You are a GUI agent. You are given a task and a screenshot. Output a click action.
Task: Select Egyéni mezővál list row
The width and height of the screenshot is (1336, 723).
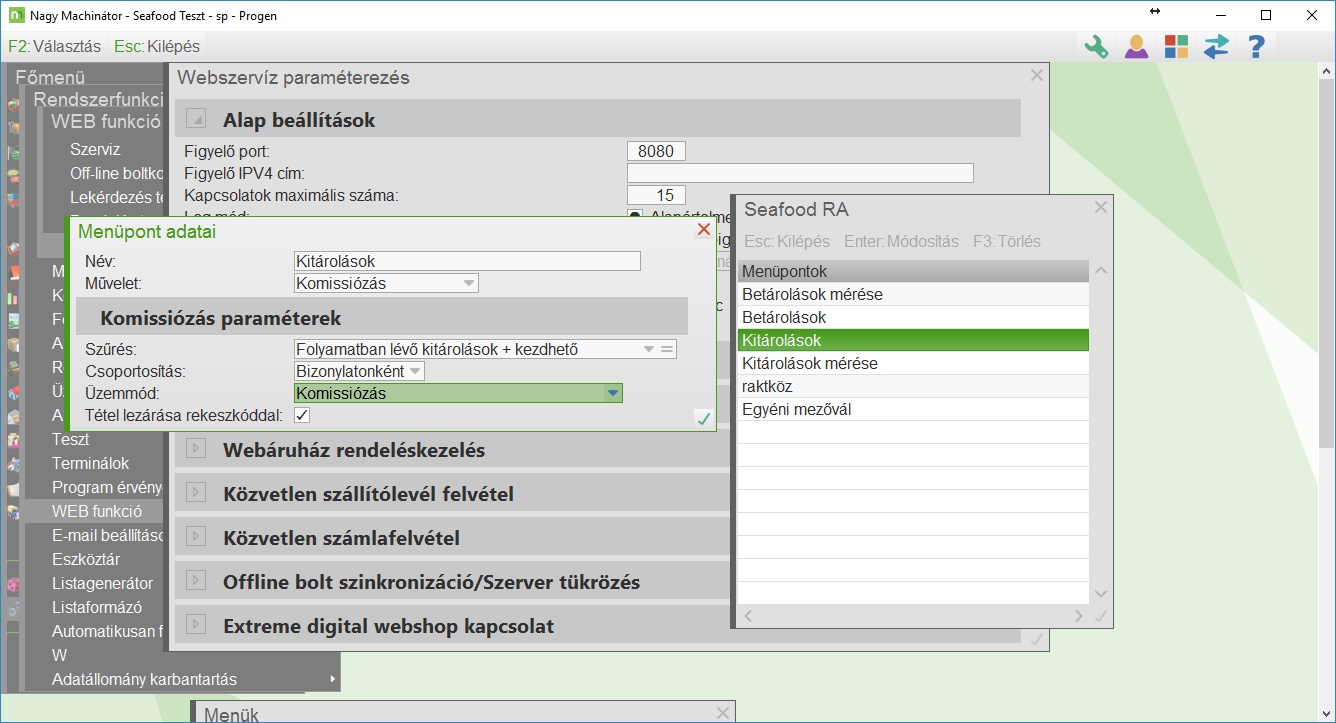[x=913, y=410]
